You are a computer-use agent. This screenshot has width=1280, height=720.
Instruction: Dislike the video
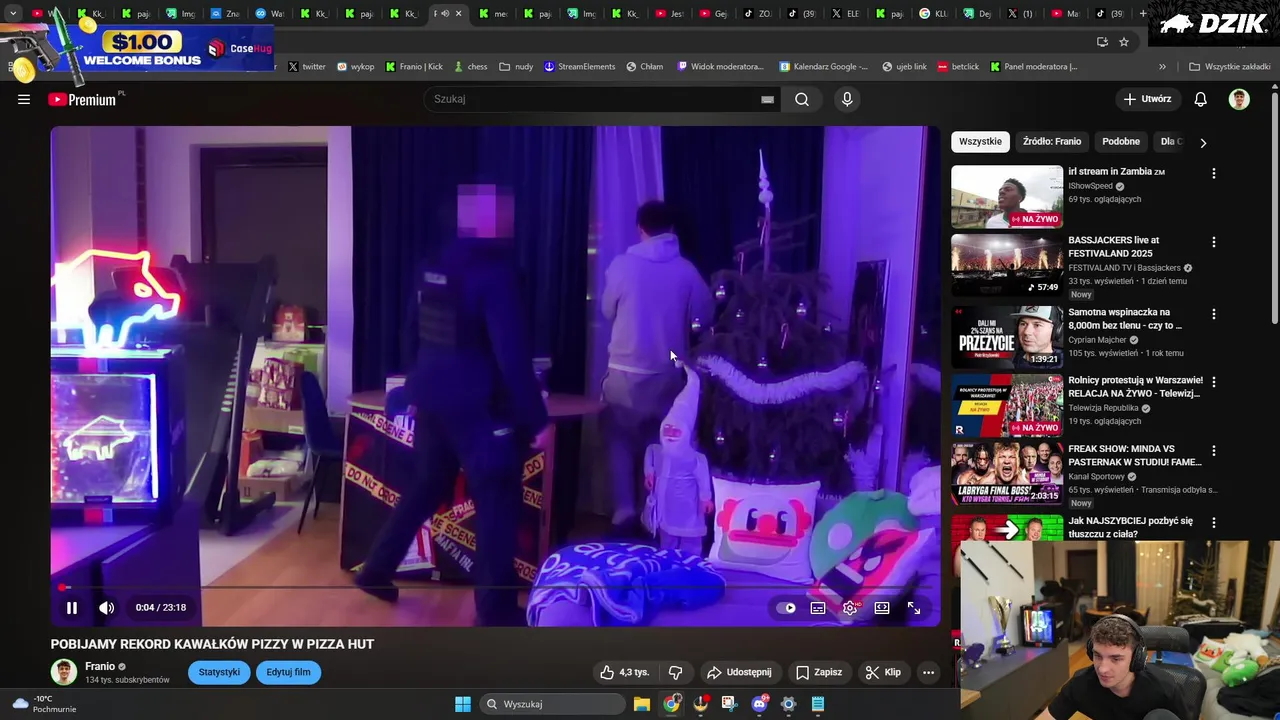[675, 672]
